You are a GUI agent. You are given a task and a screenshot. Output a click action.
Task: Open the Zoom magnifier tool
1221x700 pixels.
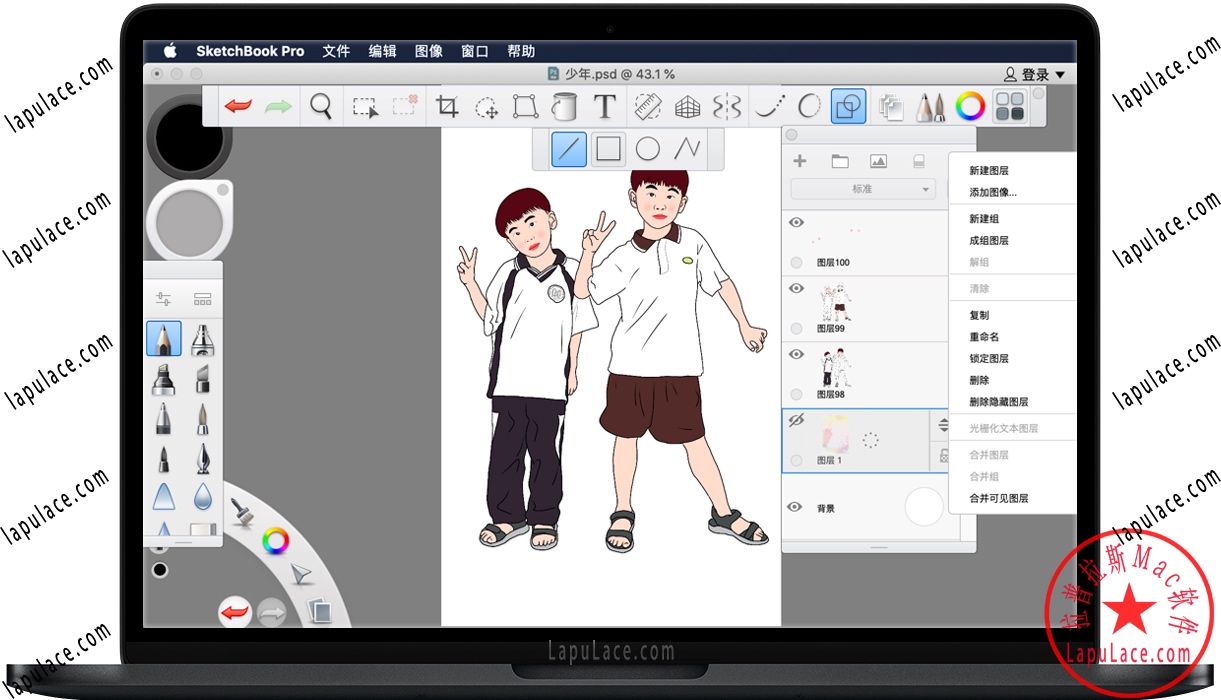(320, 106)
